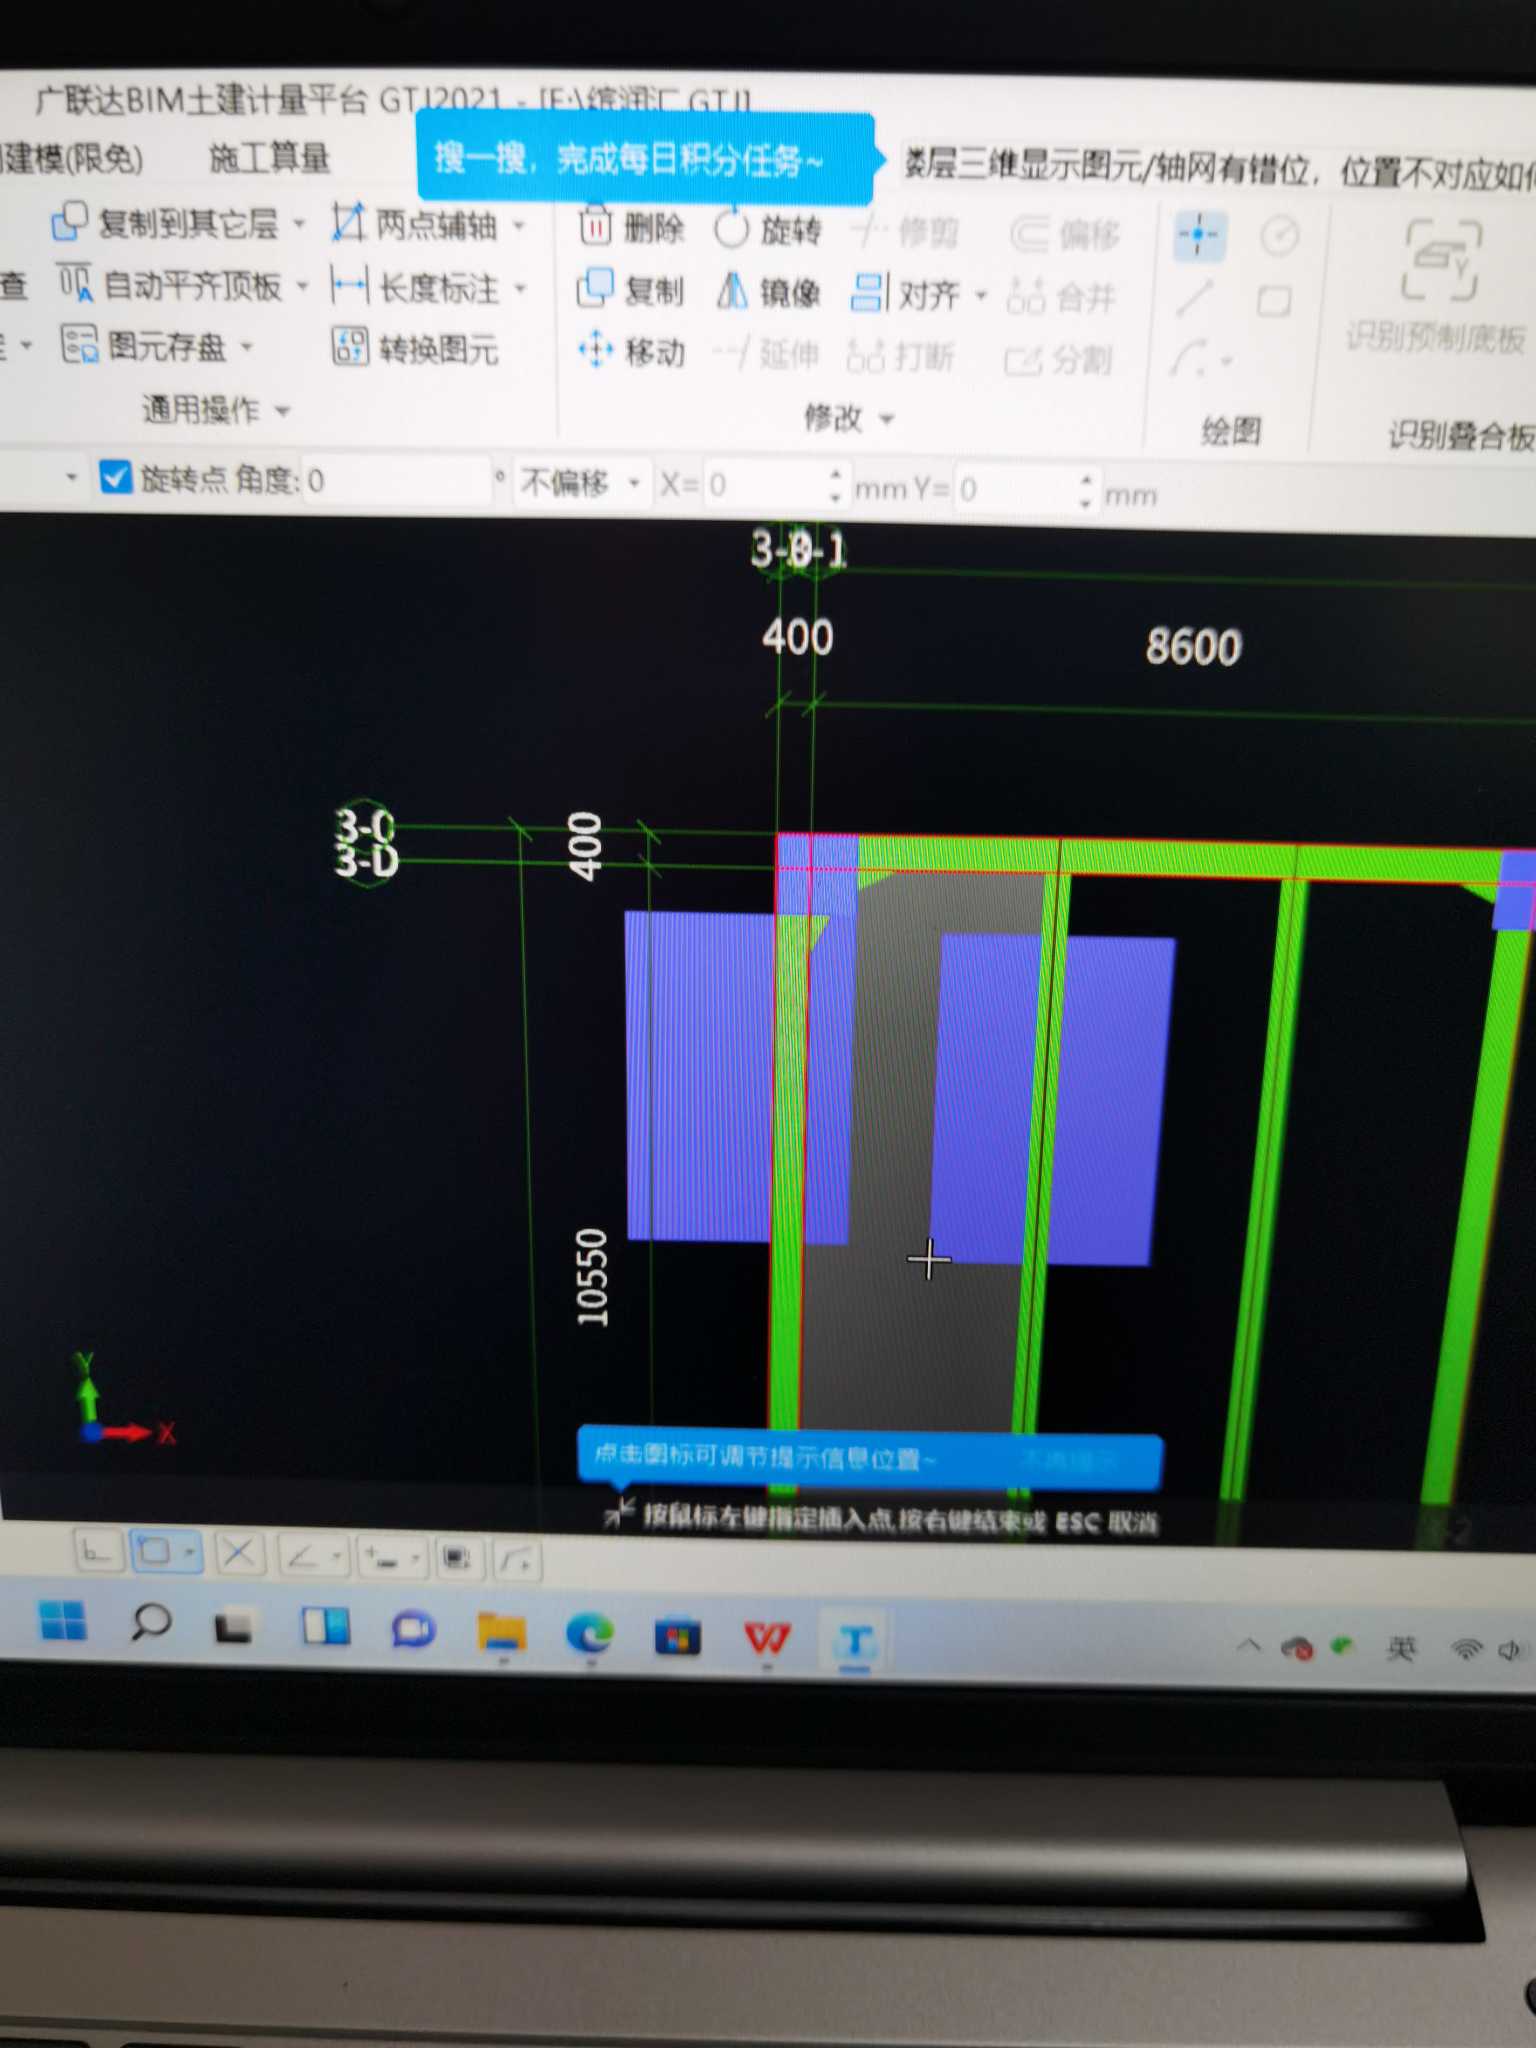The image size is (1536, 2048).
Task: Open the Windows Start menu
Action: [x=64, y=1620]
